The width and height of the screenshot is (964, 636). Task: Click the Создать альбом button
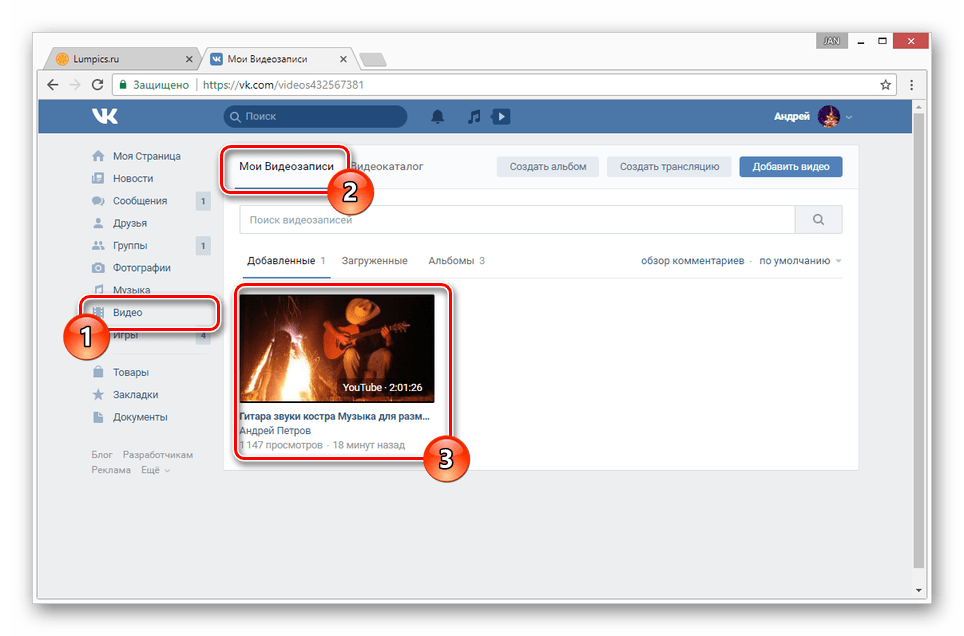coord(548,167)
